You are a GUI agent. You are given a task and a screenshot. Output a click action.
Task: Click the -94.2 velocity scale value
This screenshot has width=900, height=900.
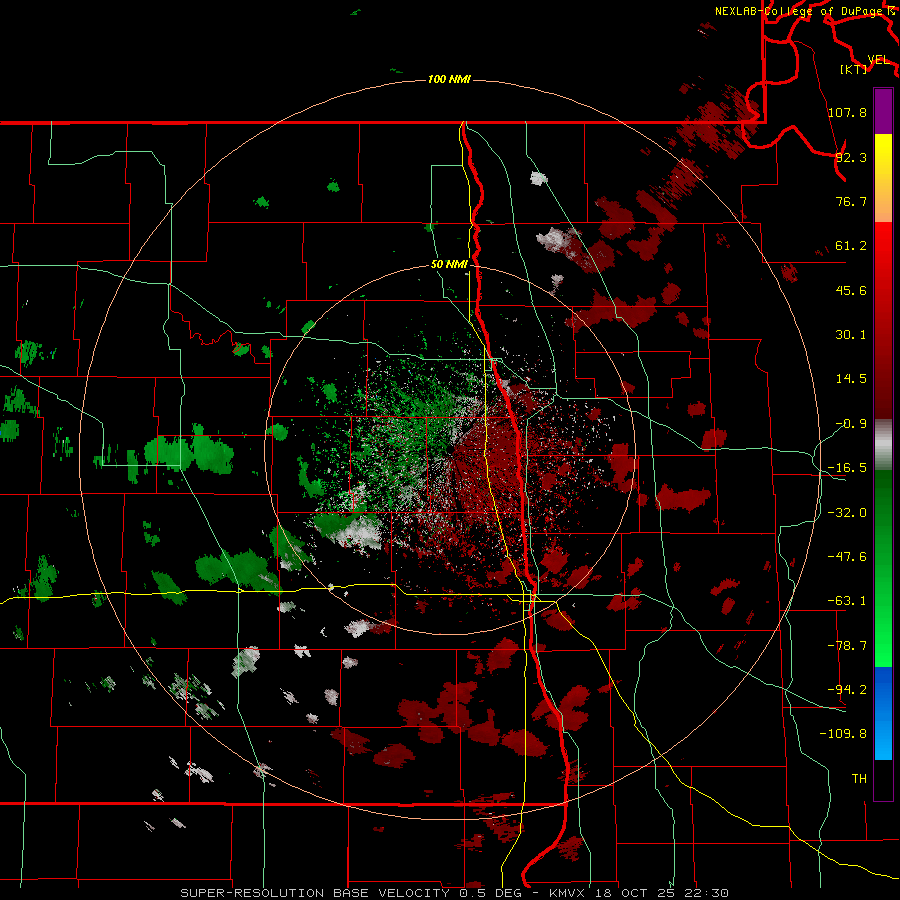tap(847, 689)
